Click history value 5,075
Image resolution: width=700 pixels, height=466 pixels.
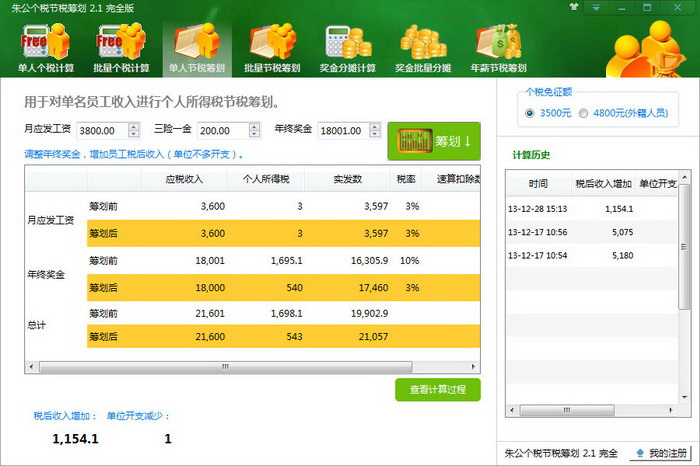tap(622, 232)
